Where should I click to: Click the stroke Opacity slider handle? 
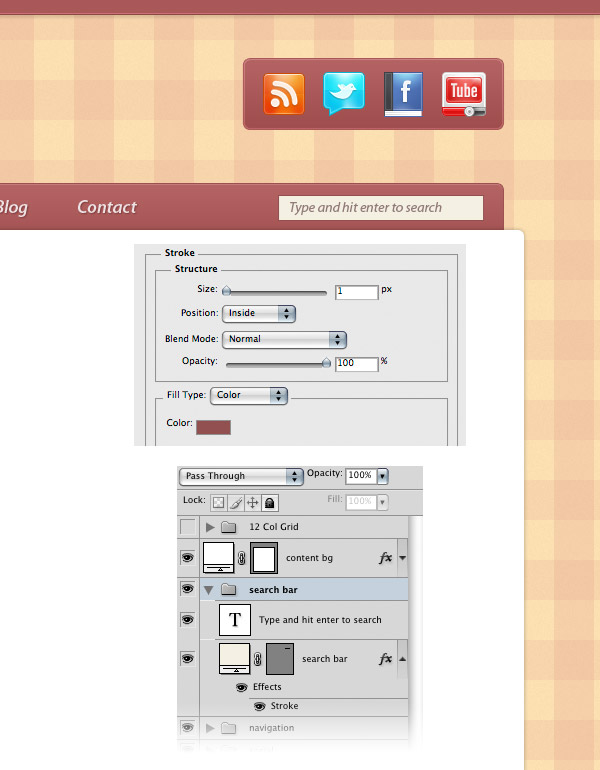(327, 363)
